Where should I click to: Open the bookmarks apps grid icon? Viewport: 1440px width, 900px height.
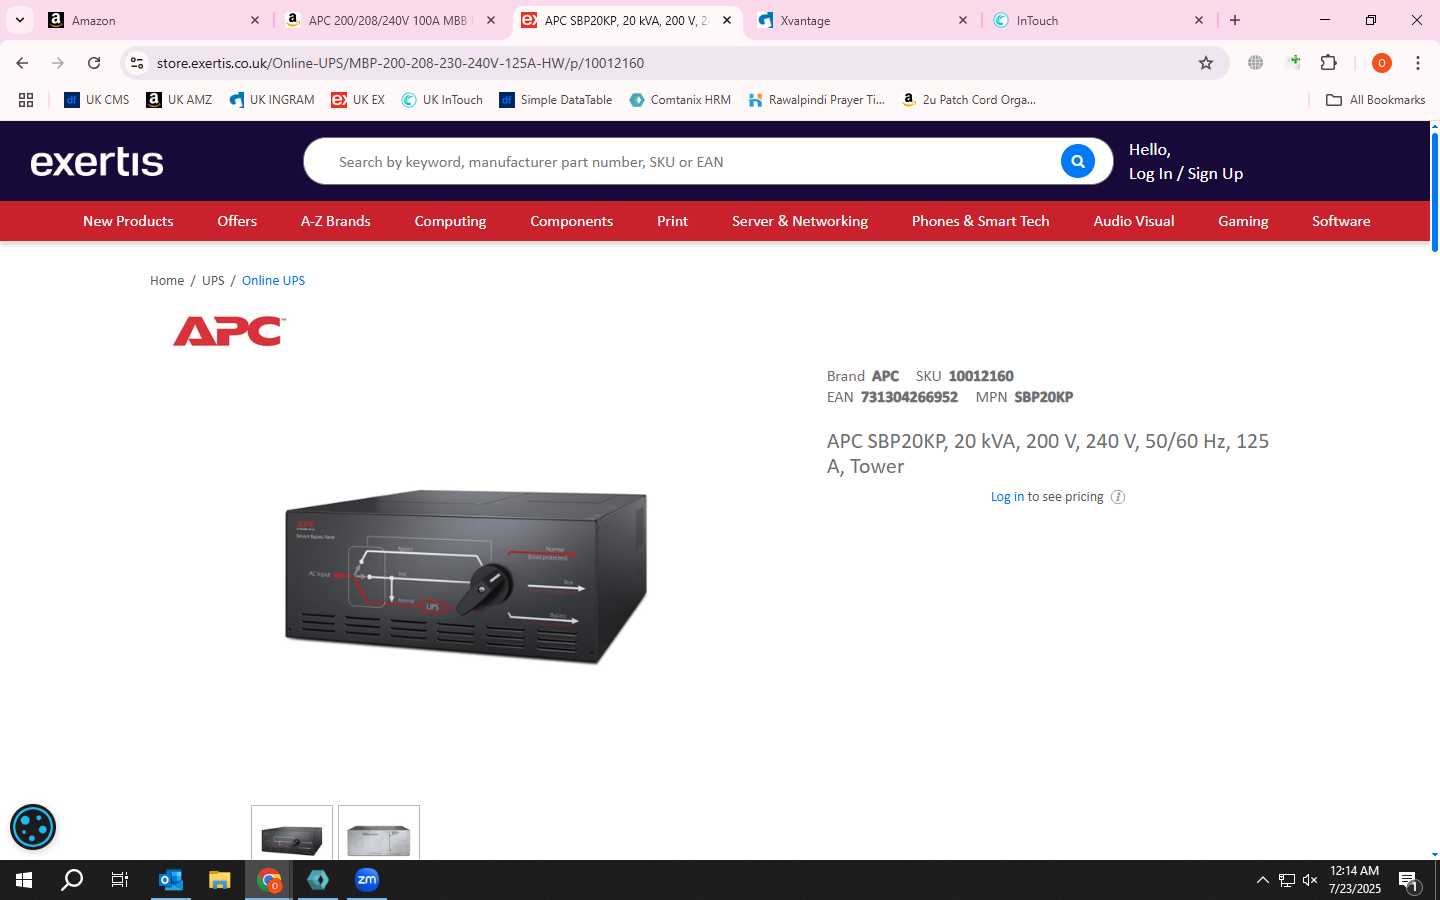[26, 100]
